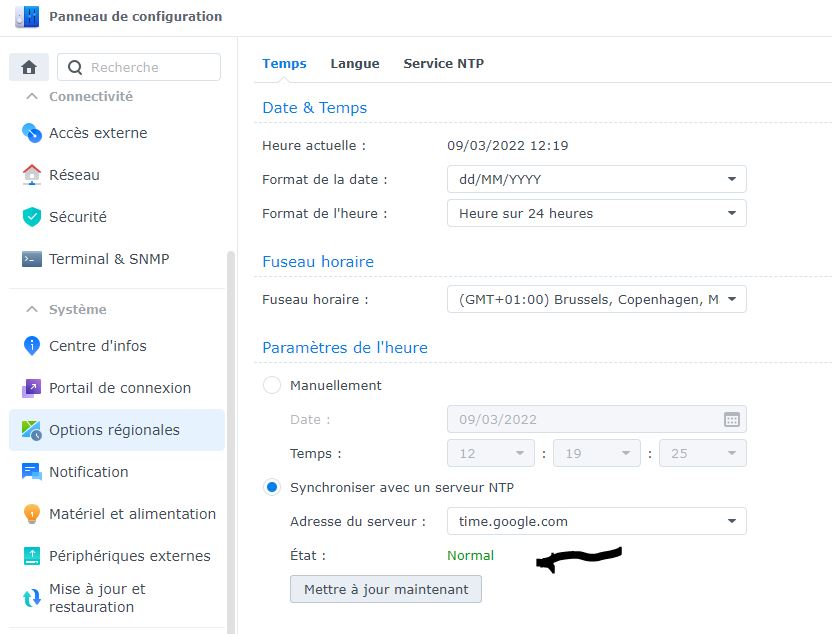Click the Options régionales icon

[31, 430]
